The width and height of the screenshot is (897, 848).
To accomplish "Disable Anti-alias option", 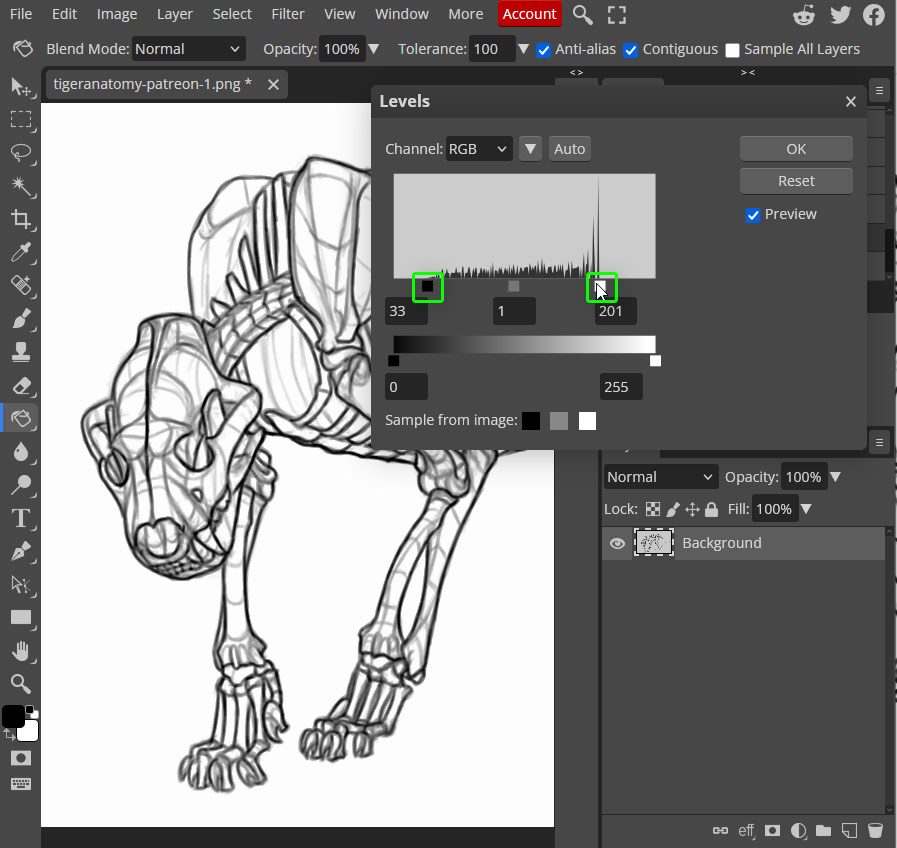I will click(543, 49).
